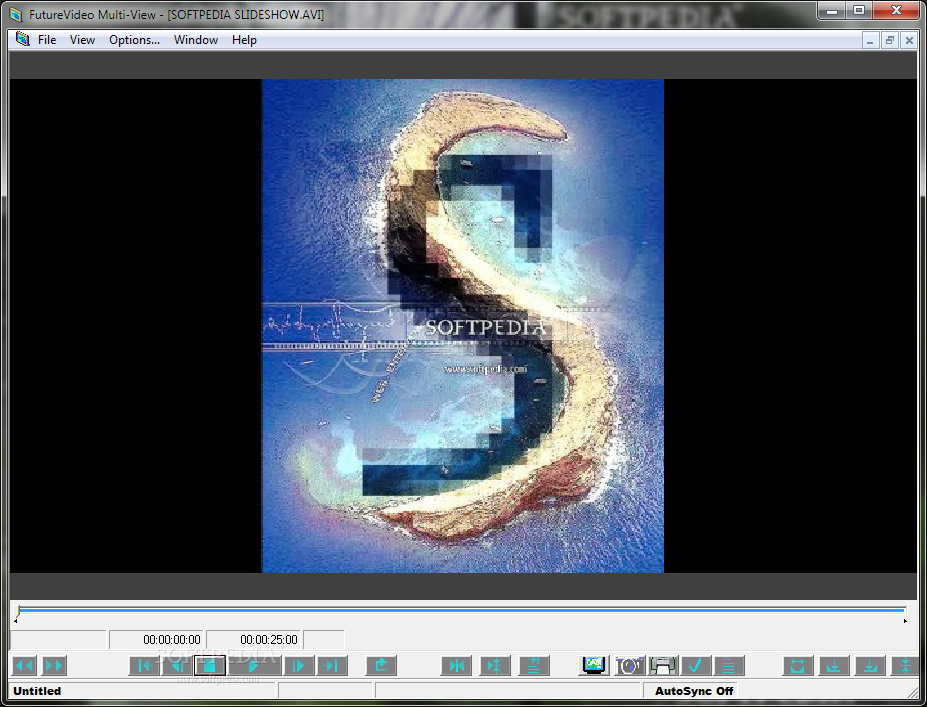Open the Options... menu

pyautogui.click(x=134, y=40)
